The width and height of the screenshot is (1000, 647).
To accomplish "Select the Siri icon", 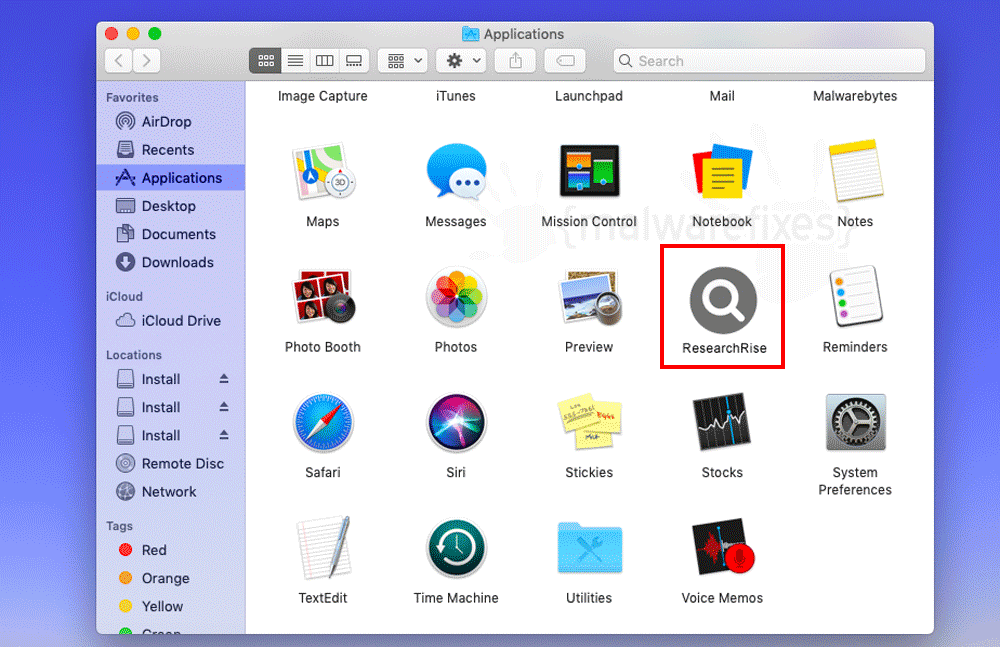I will (x=456, y=422).
